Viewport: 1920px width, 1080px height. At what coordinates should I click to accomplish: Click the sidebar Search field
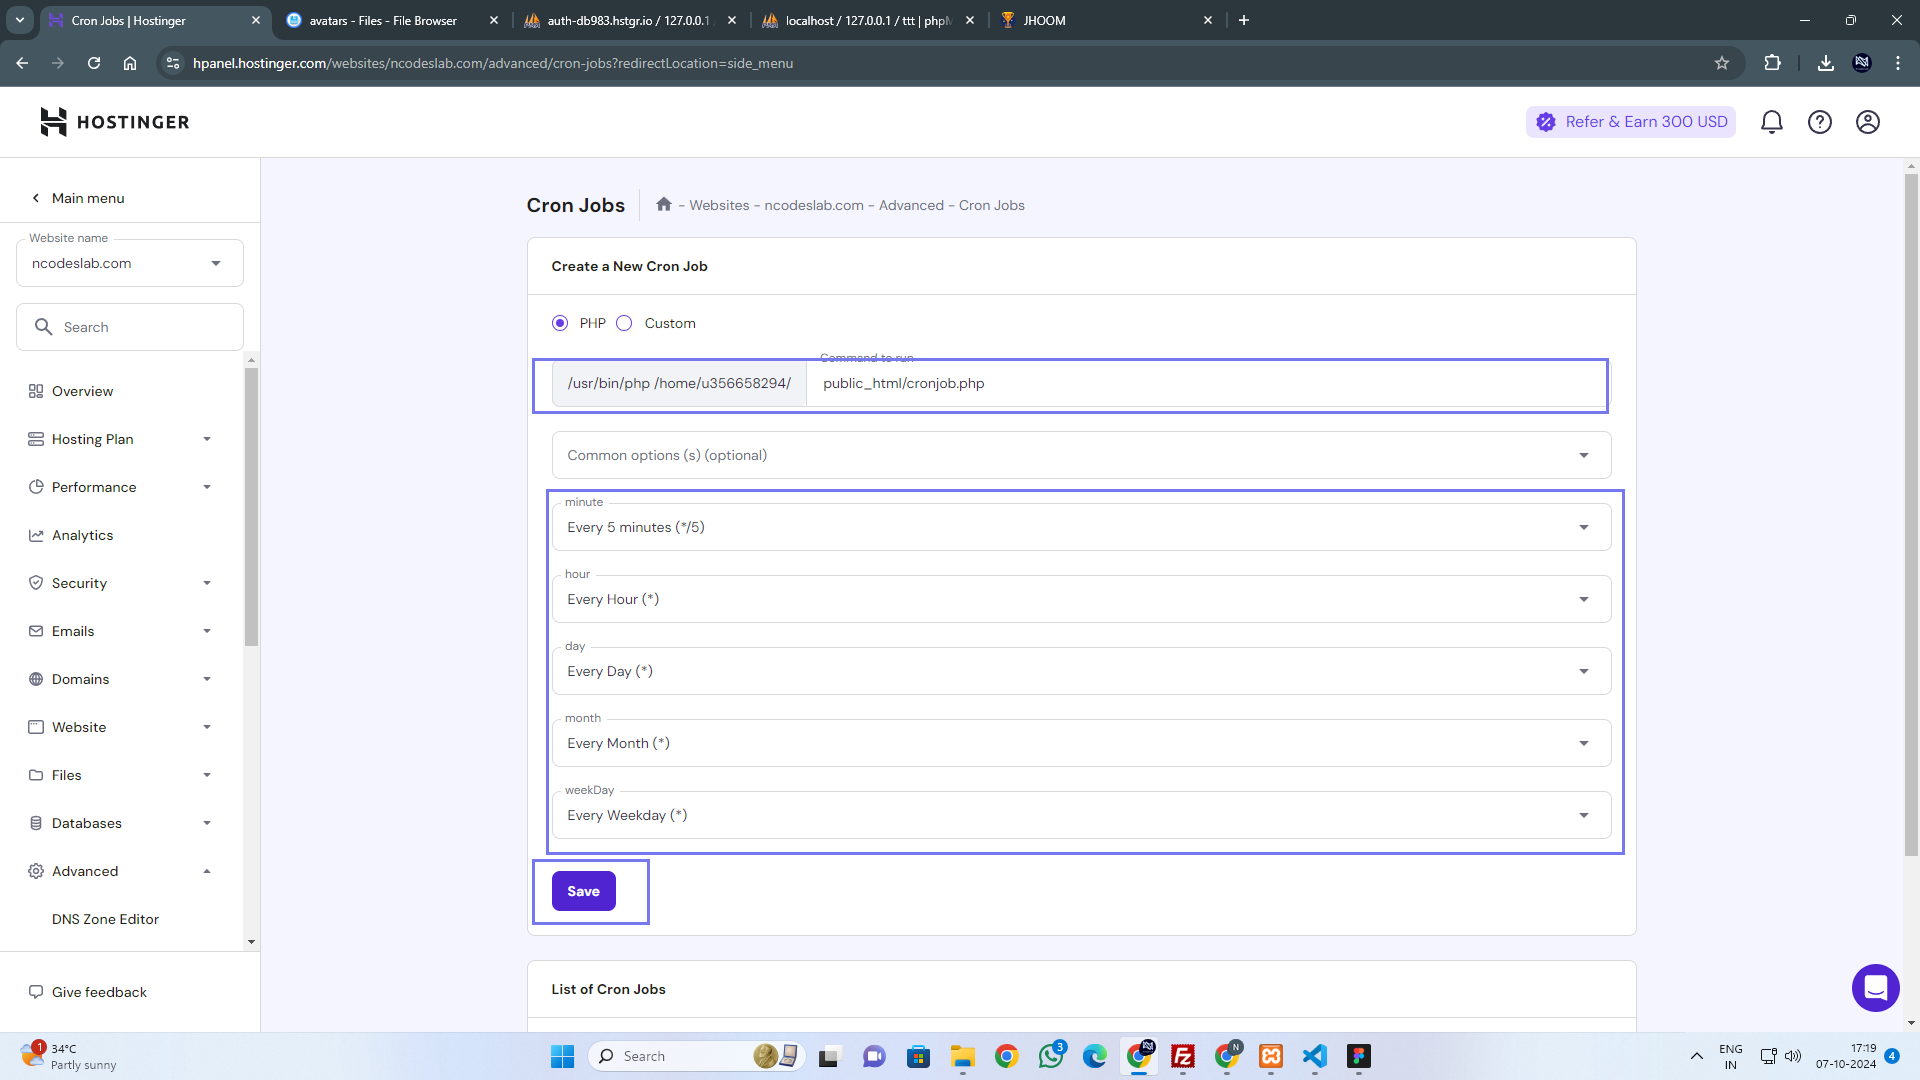130,327
